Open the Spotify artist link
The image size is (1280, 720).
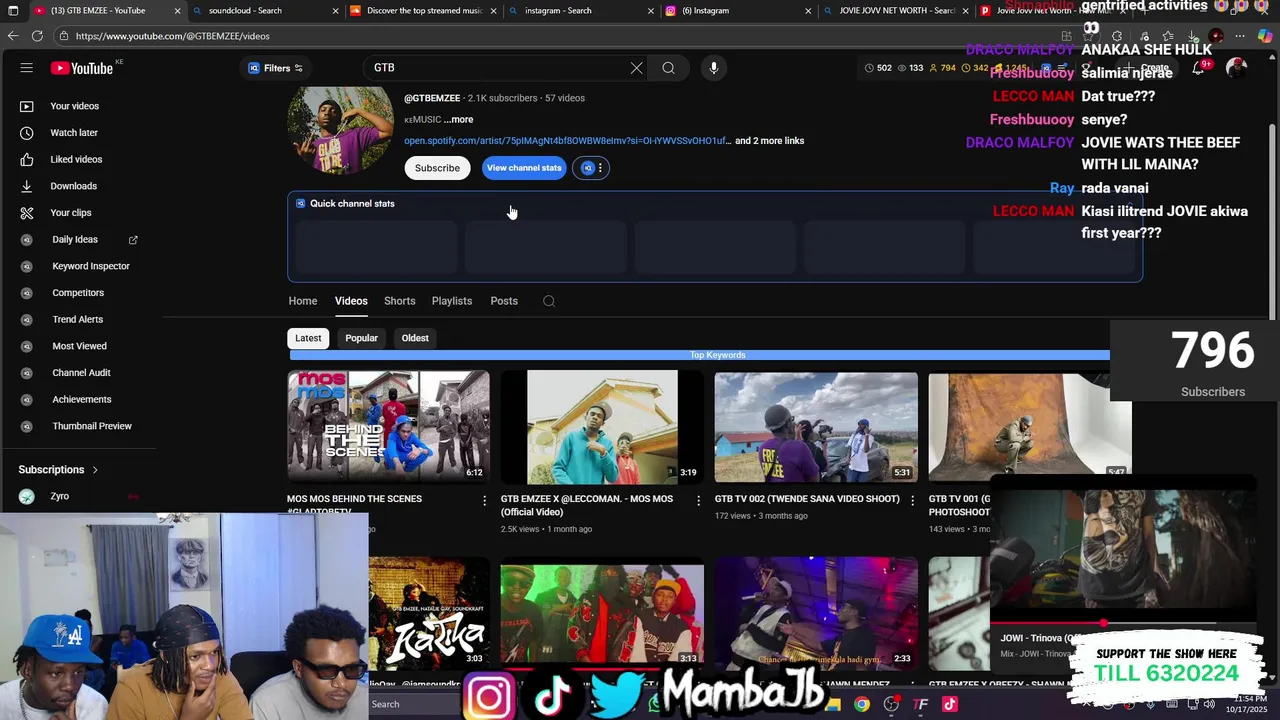pos(567,141)
